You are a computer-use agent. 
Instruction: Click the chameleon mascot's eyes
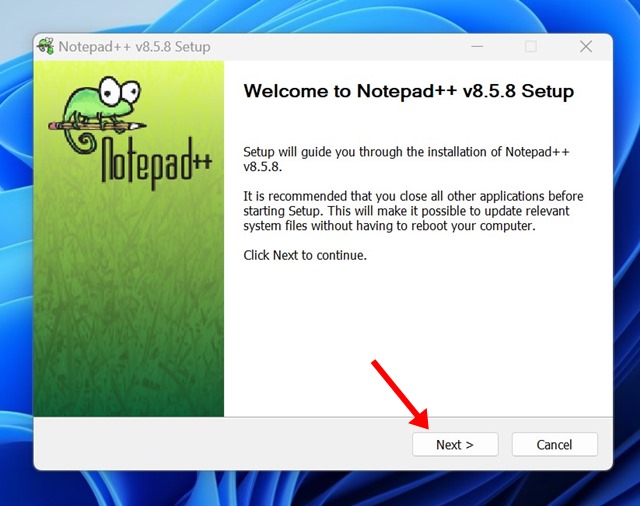coord(120,91)
